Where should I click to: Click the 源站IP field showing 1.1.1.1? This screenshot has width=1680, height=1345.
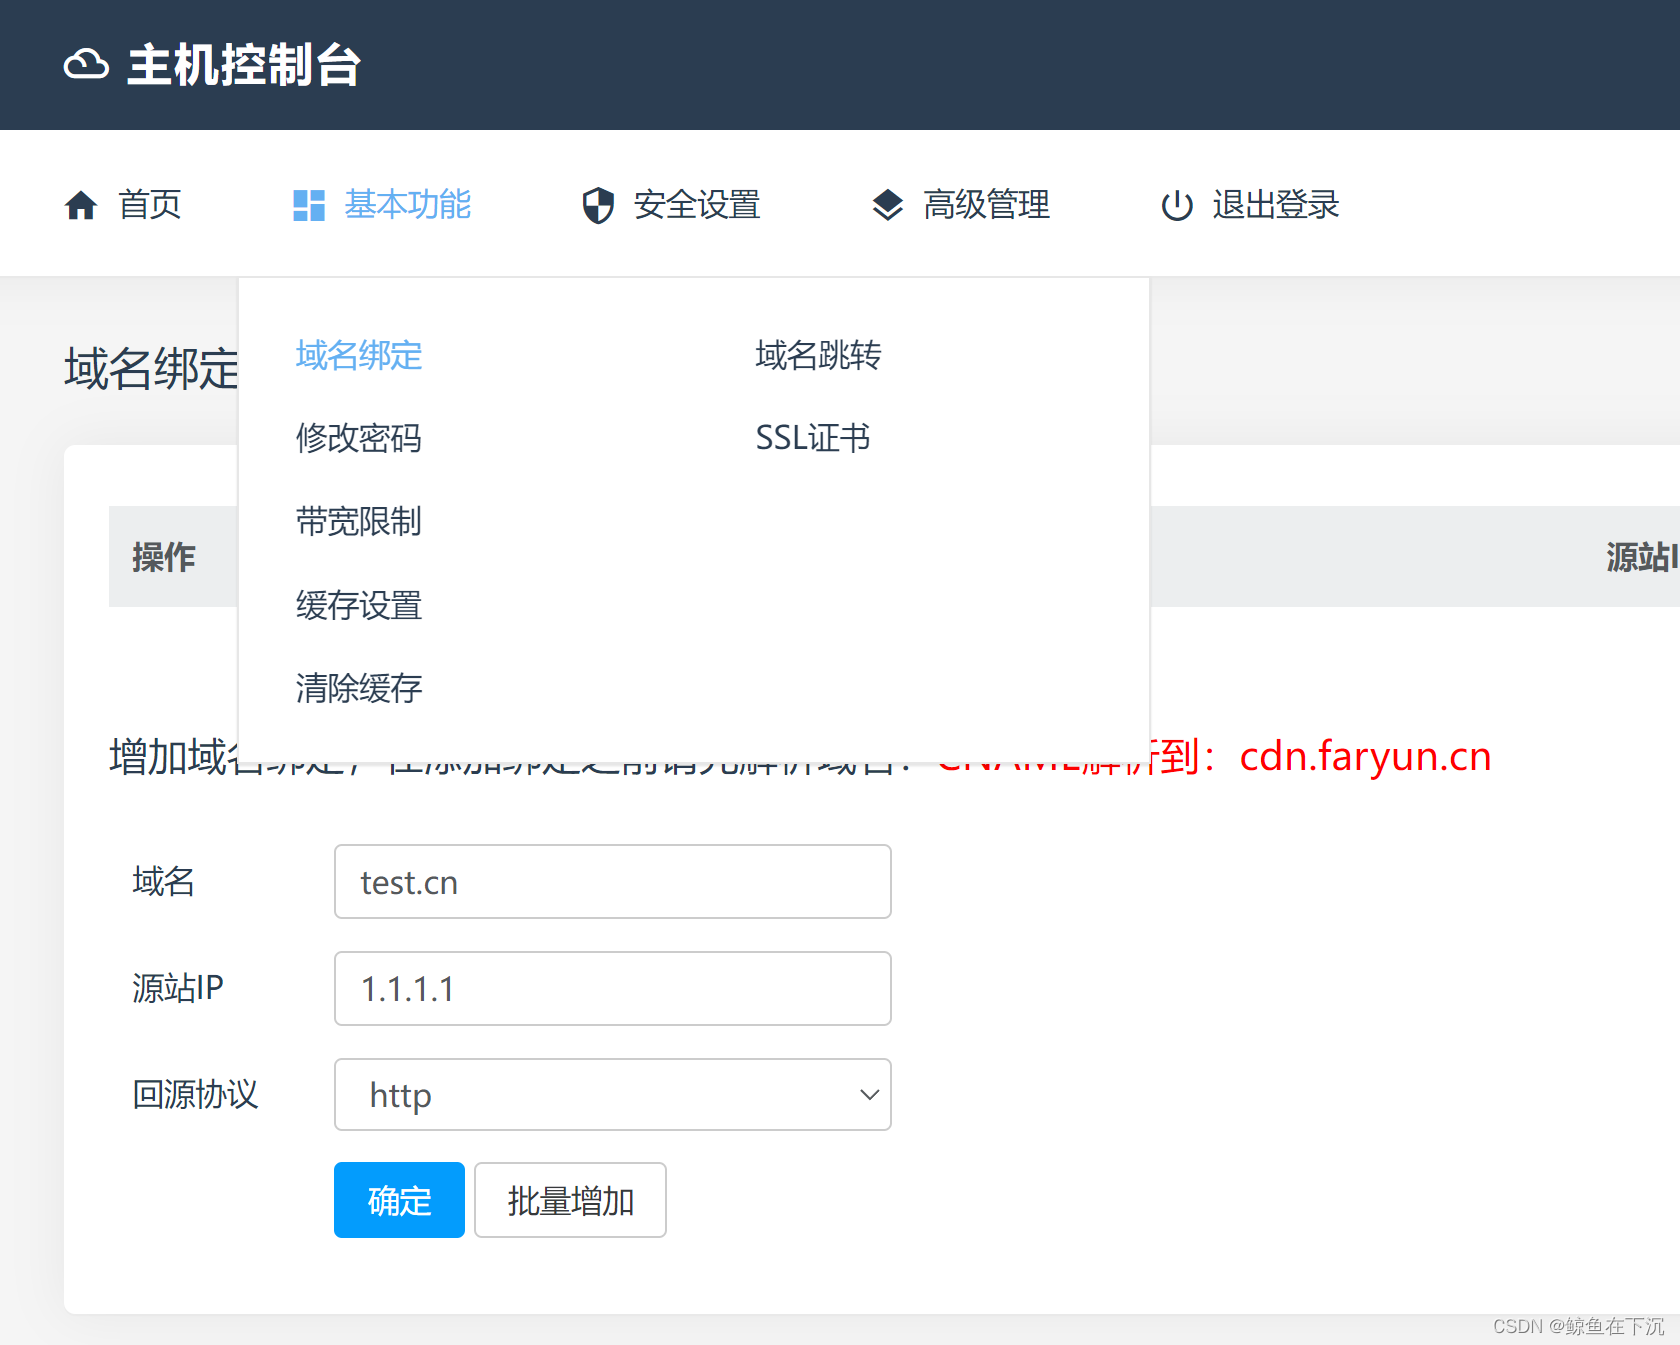(x=612, y=988)
